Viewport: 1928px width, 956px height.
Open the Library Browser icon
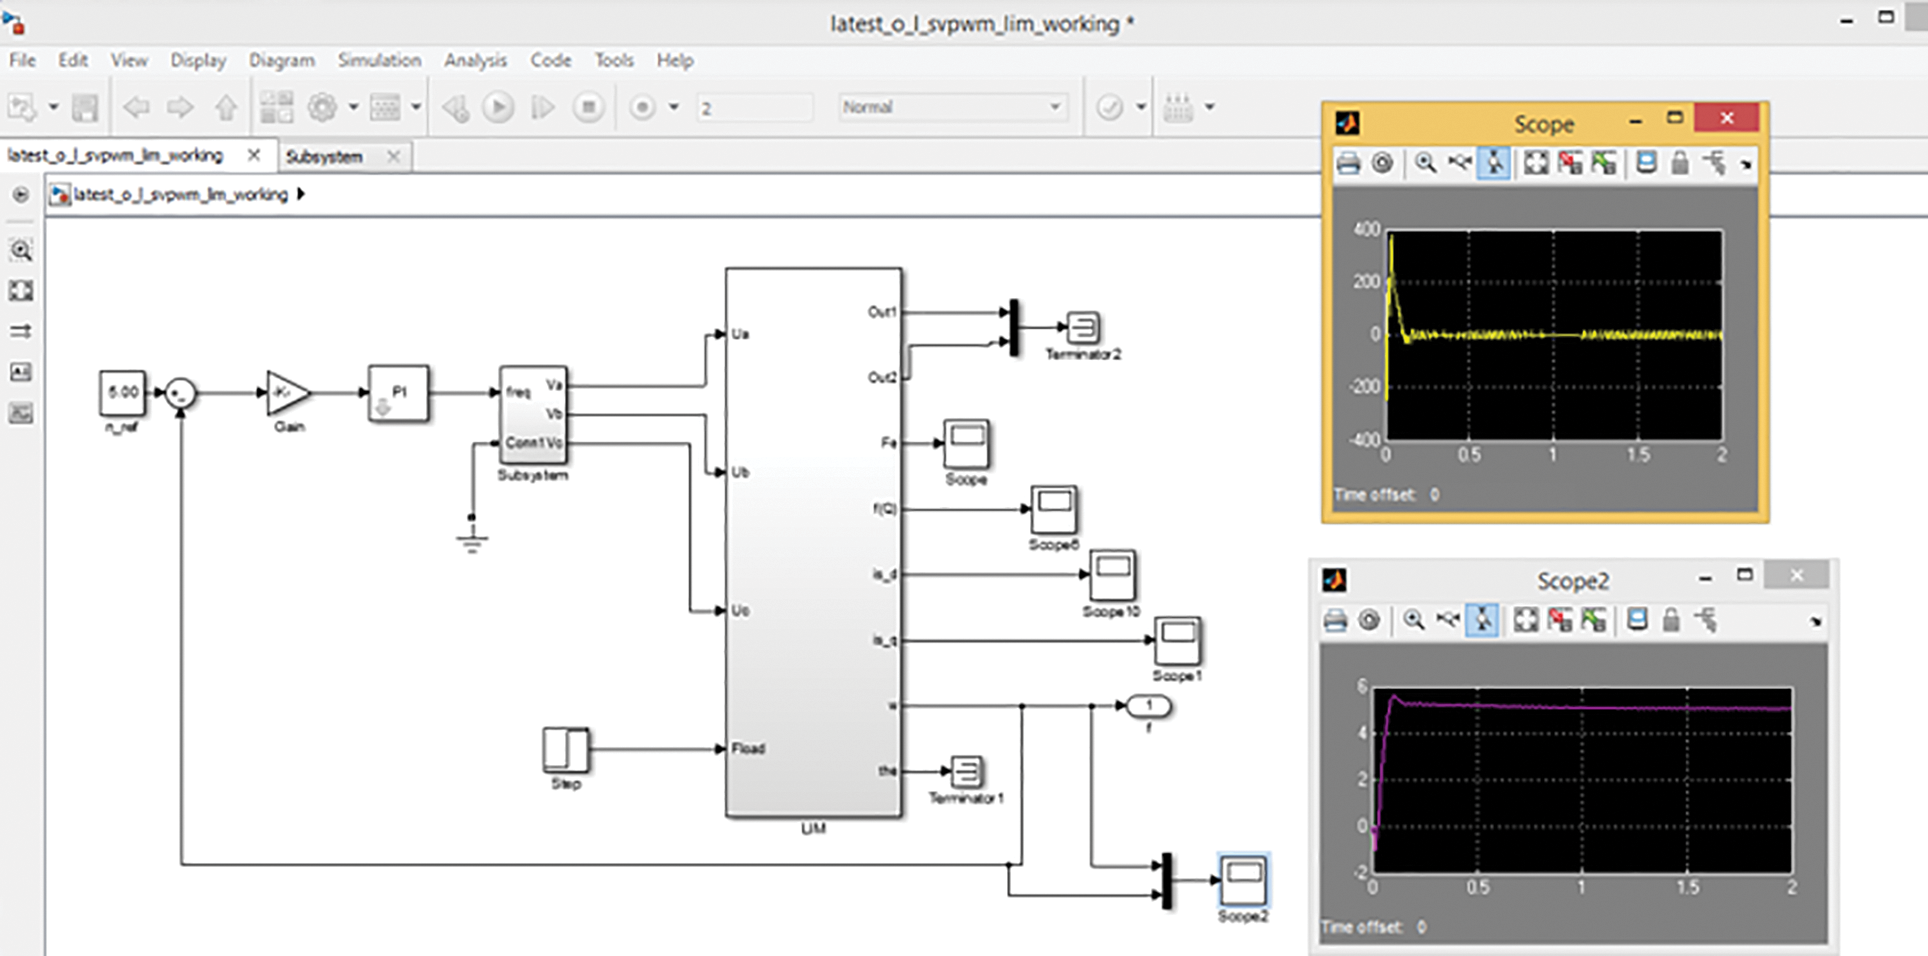(x=276, y=107)
